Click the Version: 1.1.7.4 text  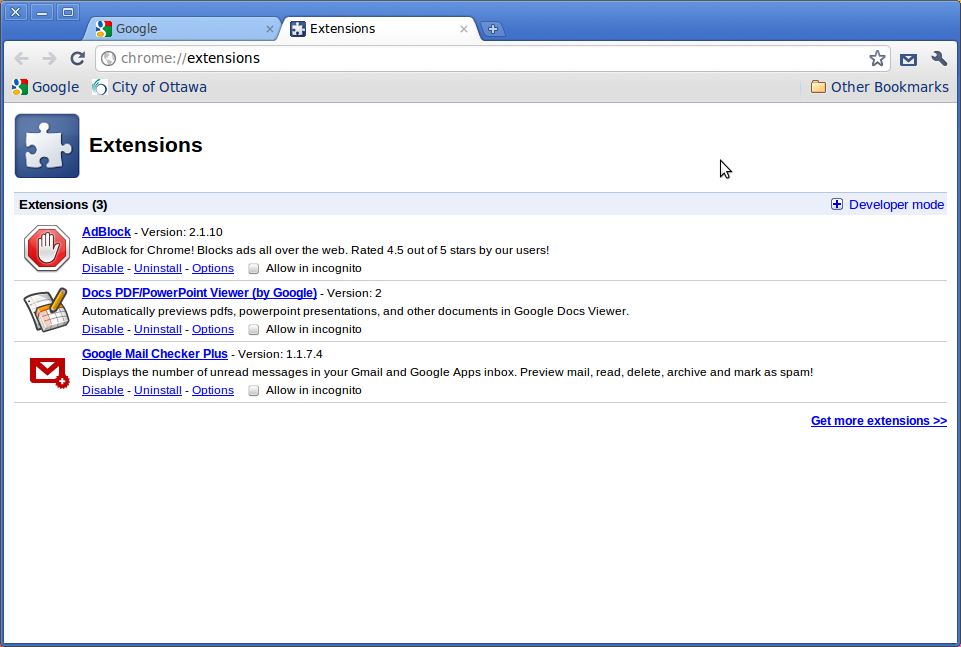click(x=280, y=354)
